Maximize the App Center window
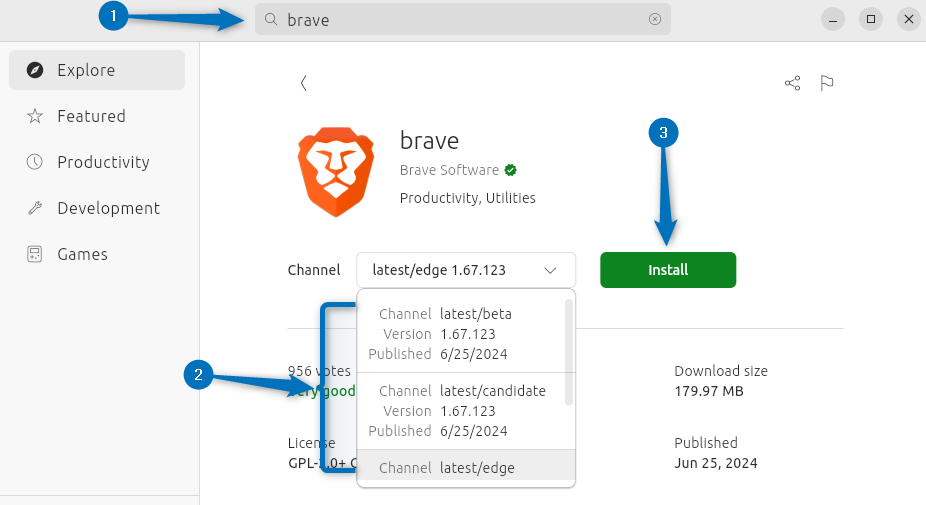The image size is (926, 505). [x=870, y=19]
